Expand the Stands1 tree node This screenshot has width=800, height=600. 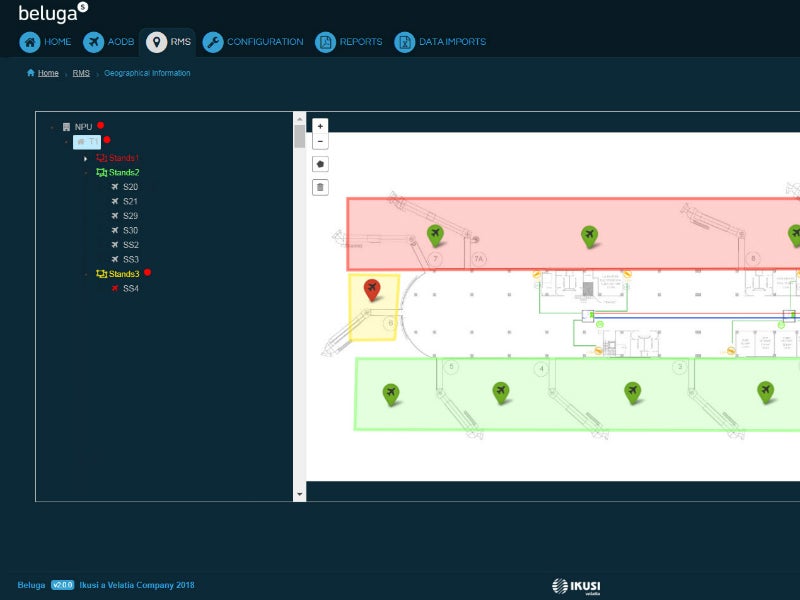86,158
